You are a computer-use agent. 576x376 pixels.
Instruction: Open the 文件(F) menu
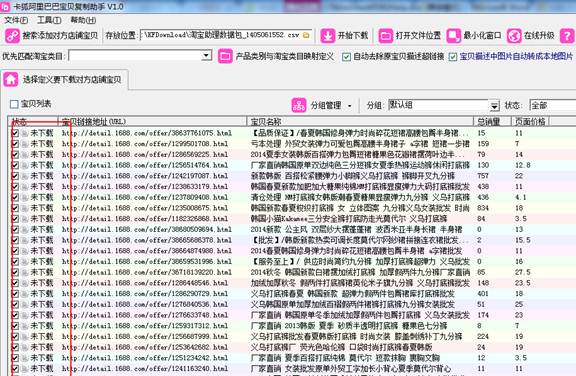(16, 20)
